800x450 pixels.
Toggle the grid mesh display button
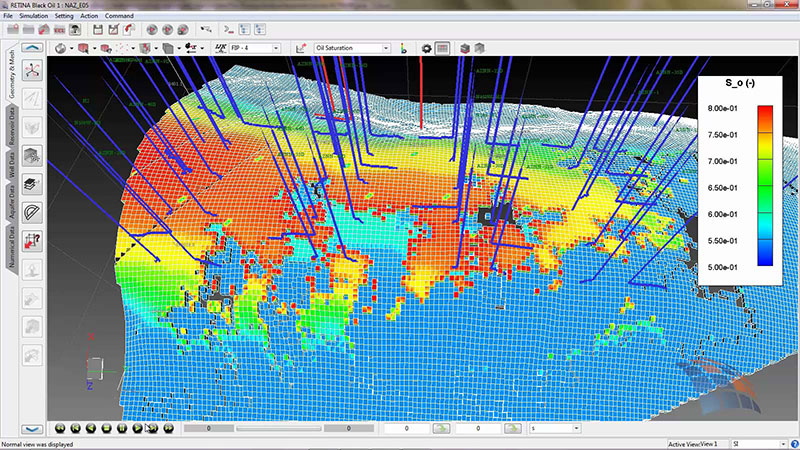coord(442,48)
